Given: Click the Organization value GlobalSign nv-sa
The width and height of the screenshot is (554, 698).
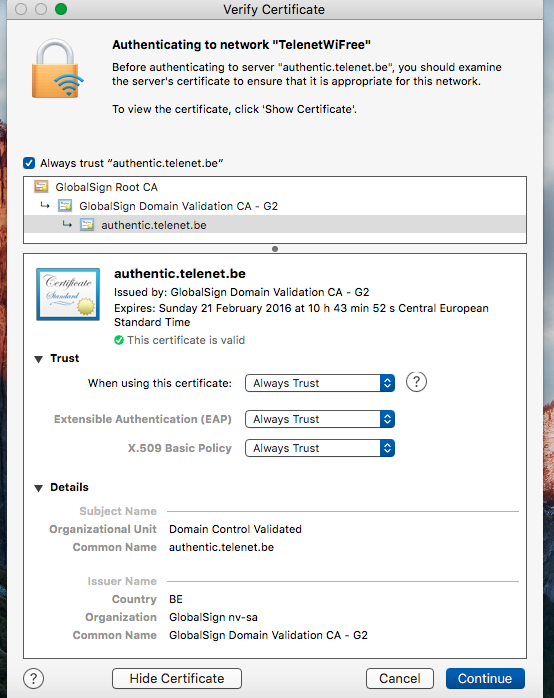Looking at the screenshot, I should (214, 617).
